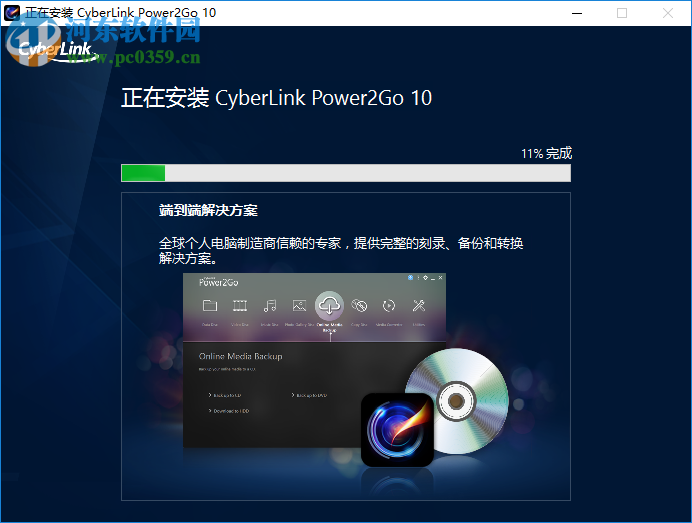Click the silver disc image

[457, 401]
